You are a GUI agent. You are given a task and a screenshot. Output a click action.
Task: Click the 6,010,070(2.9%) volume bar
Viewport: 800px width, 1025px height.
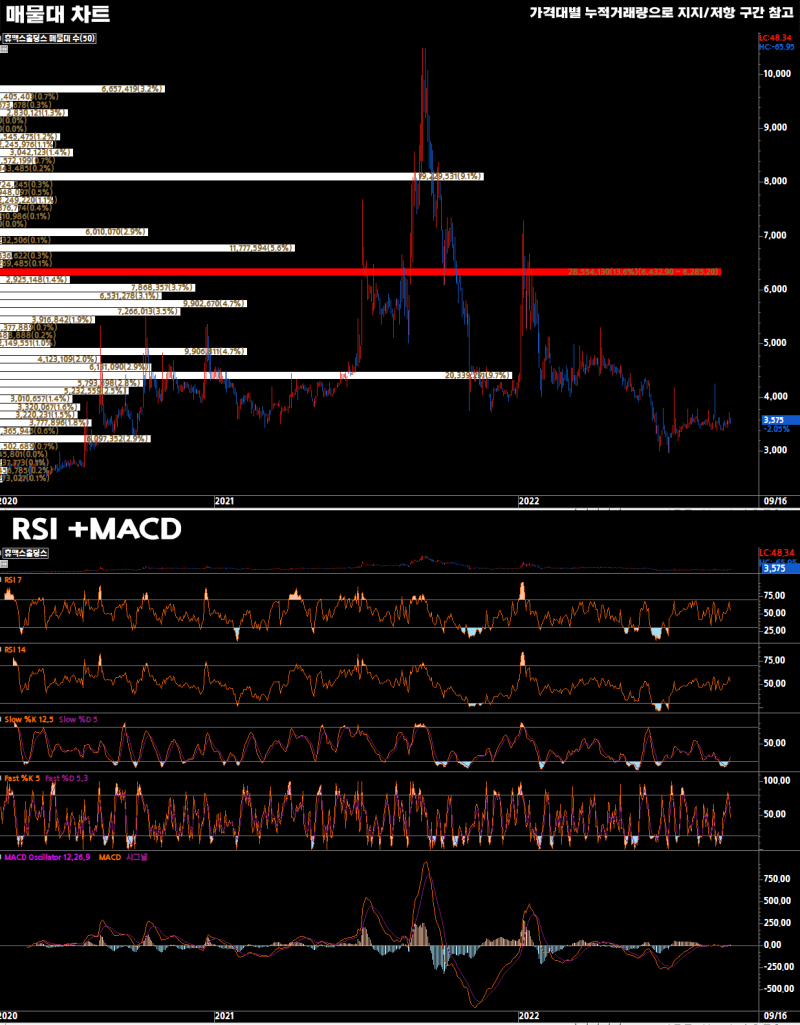pyautogui.click(x=74, y=232)
